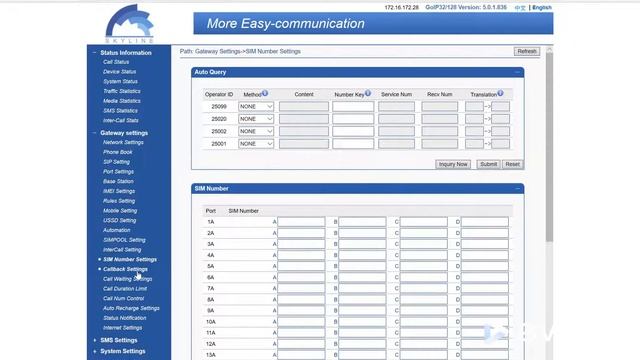
Task: Open the Automation page
Action: point(117,231)
